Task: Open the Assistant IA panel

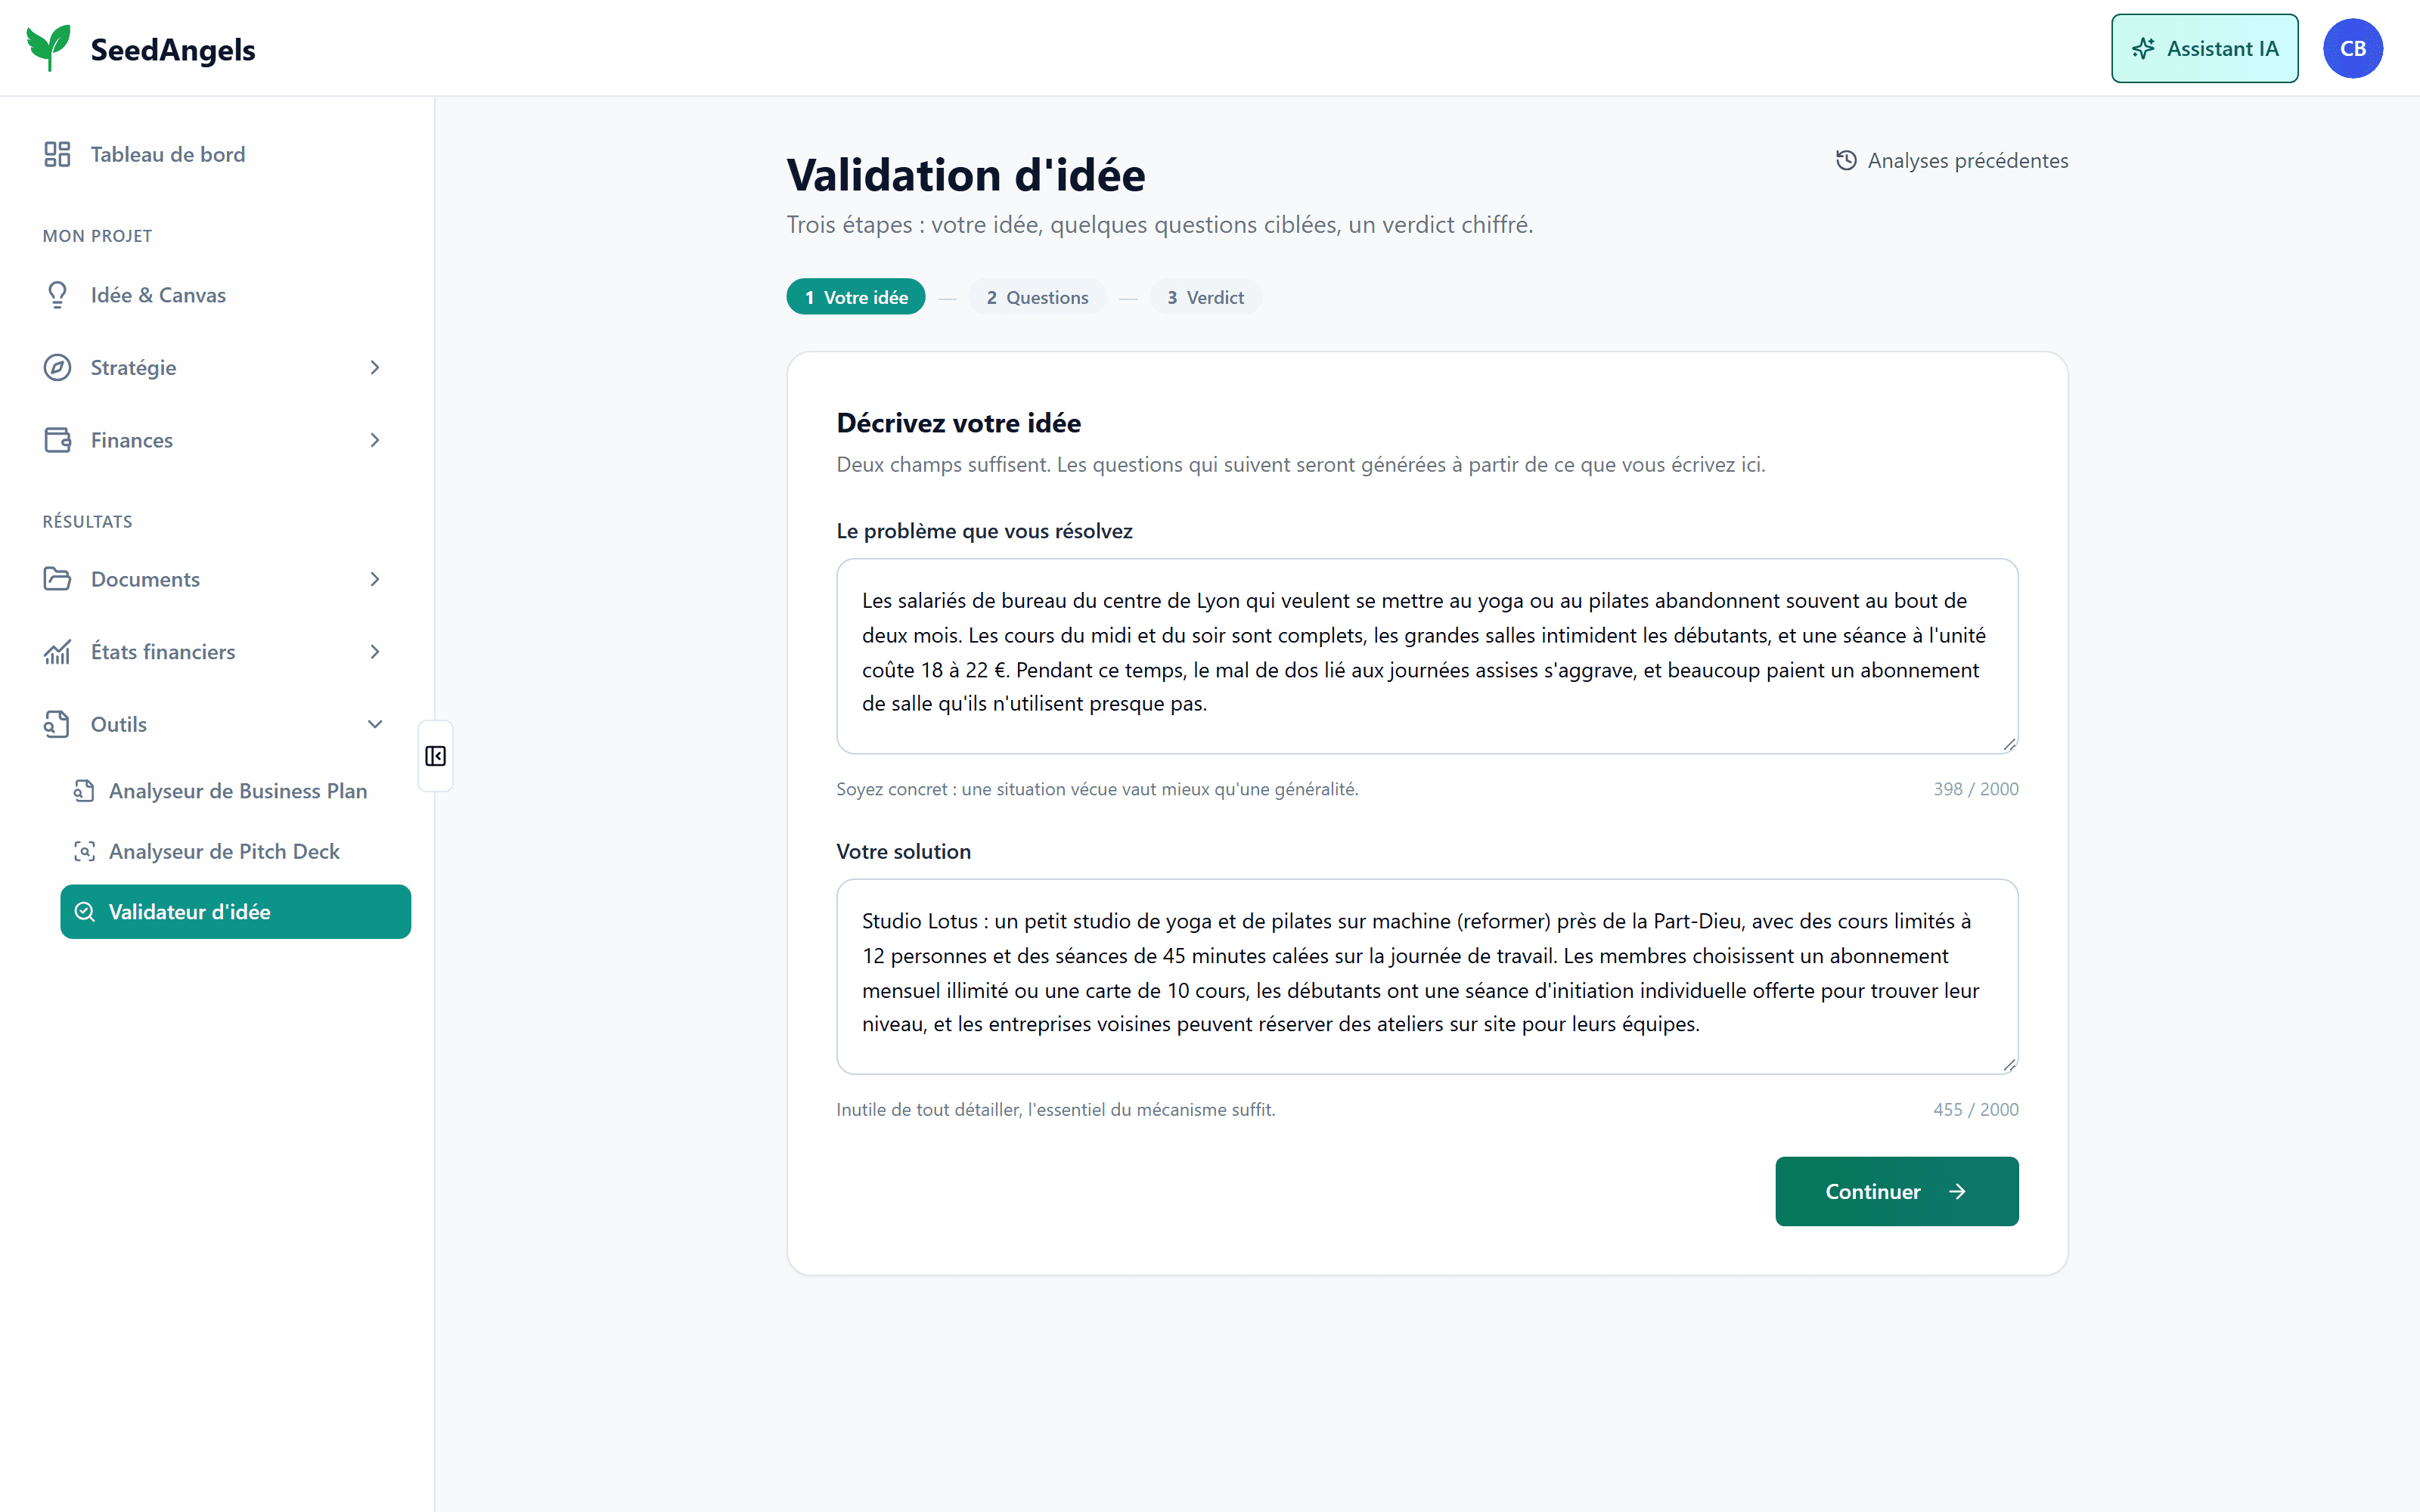Action: [x=2204, y=48]
